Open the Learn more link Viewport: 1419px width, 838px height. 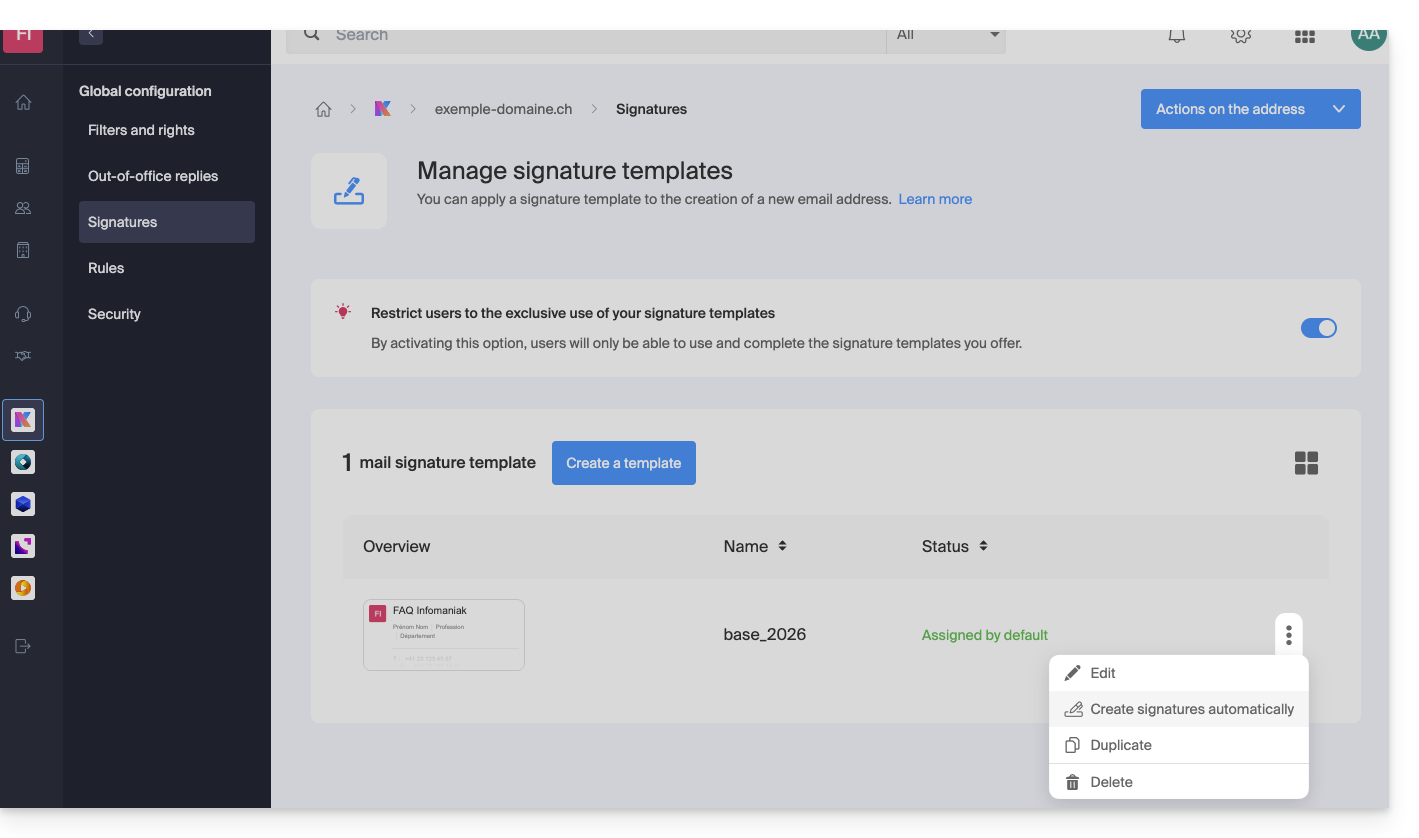coord(935,199)
